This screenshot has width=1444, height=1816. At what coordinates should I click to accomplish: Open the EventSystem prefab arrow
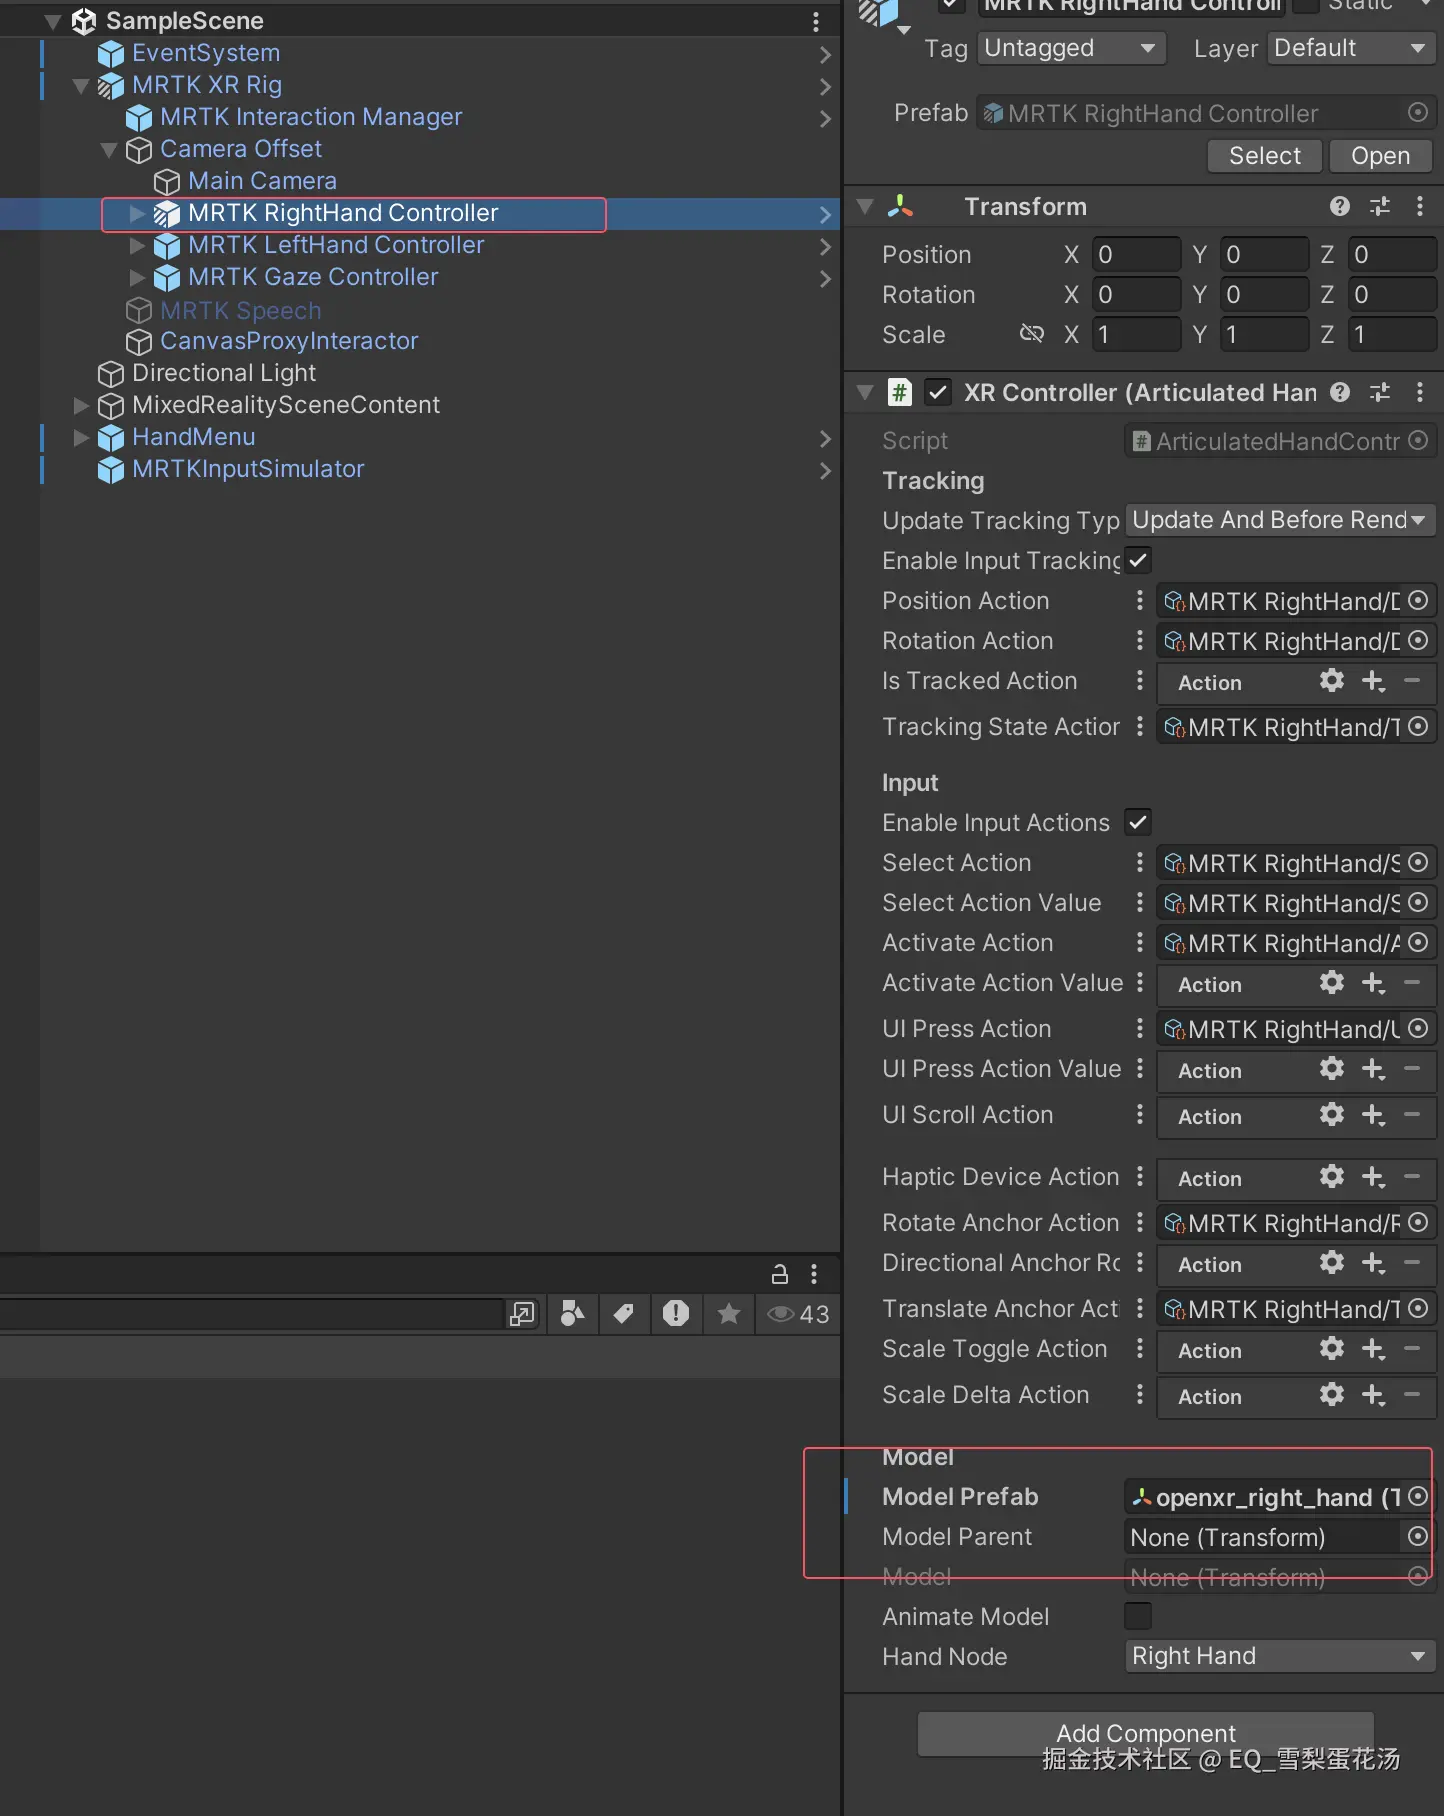(825, 54)
